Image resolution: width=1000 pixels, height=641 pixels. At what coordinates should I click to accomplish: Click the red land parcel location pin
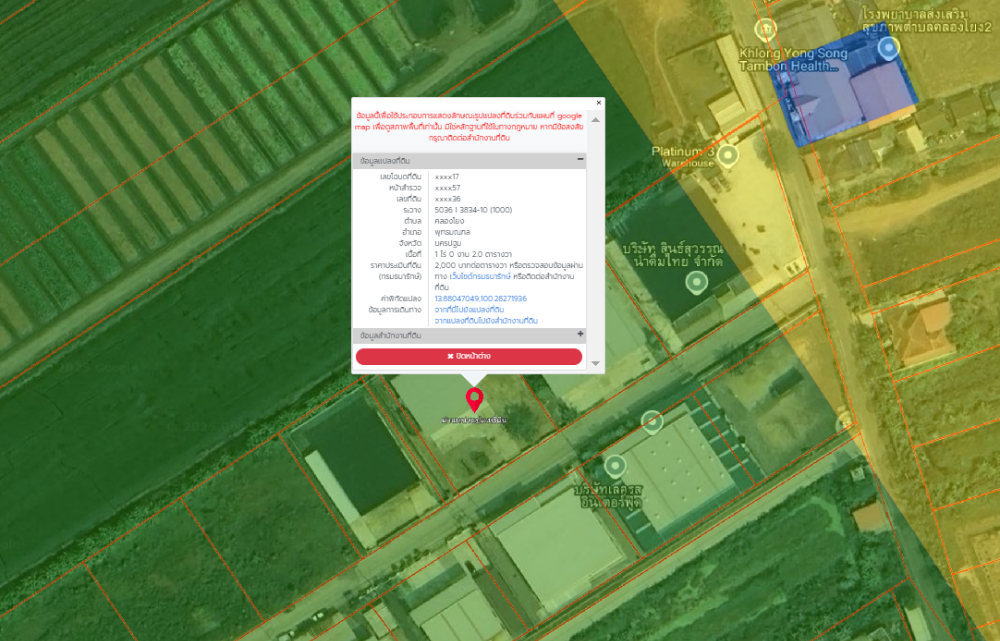pyautogui.click(x=474, y=400)
